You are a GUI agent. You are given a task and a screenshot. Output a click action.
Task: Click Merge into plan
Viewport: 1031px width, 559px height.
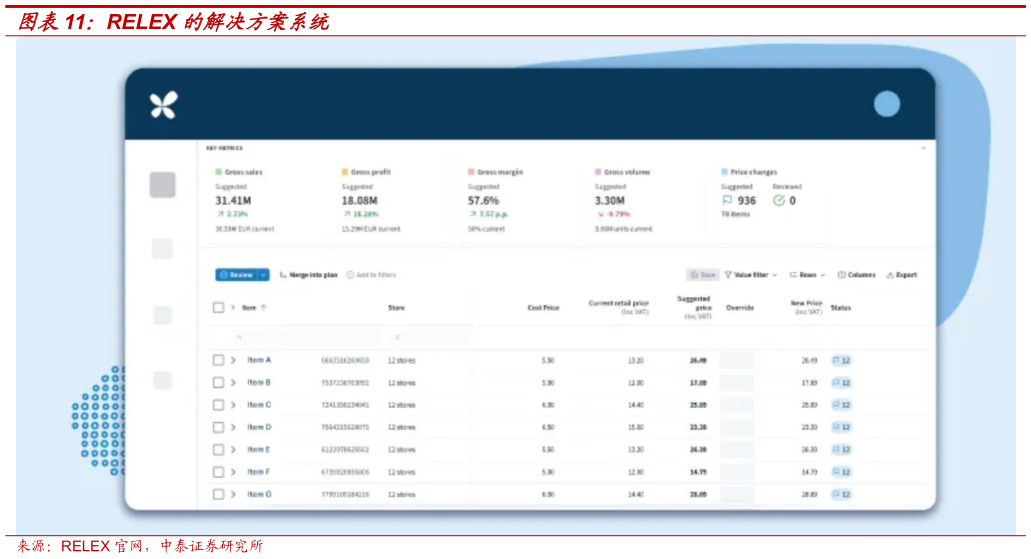pyautogui.click(x=308, y=275)
